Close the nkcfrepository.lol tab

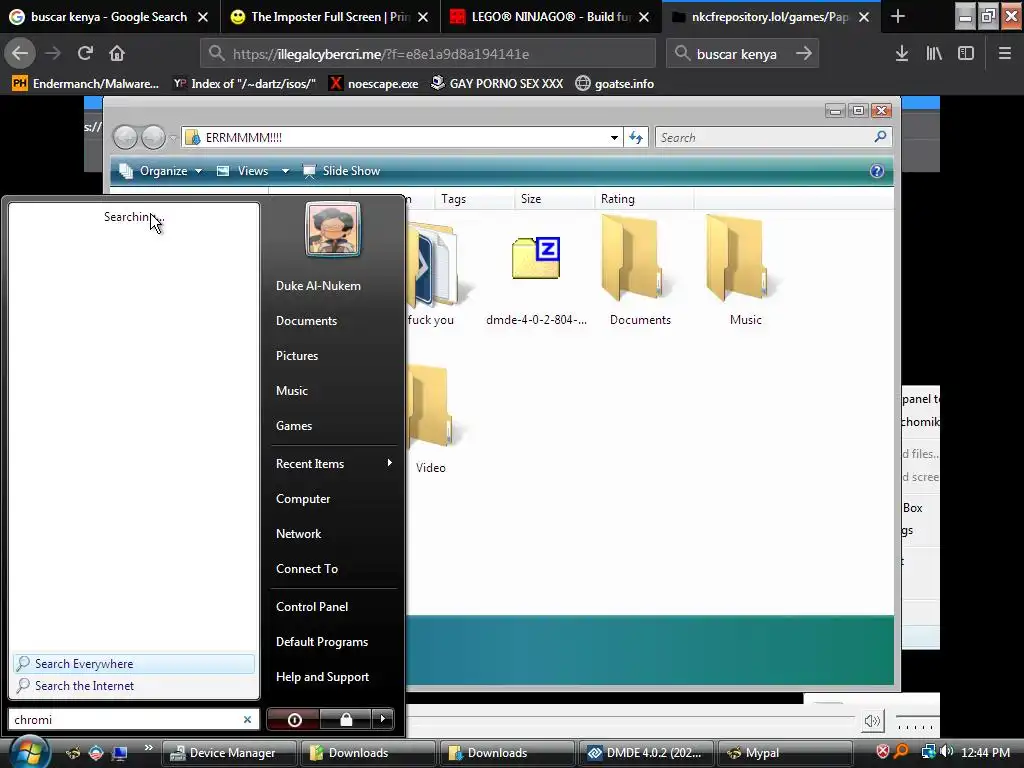(x=864, y=17)
